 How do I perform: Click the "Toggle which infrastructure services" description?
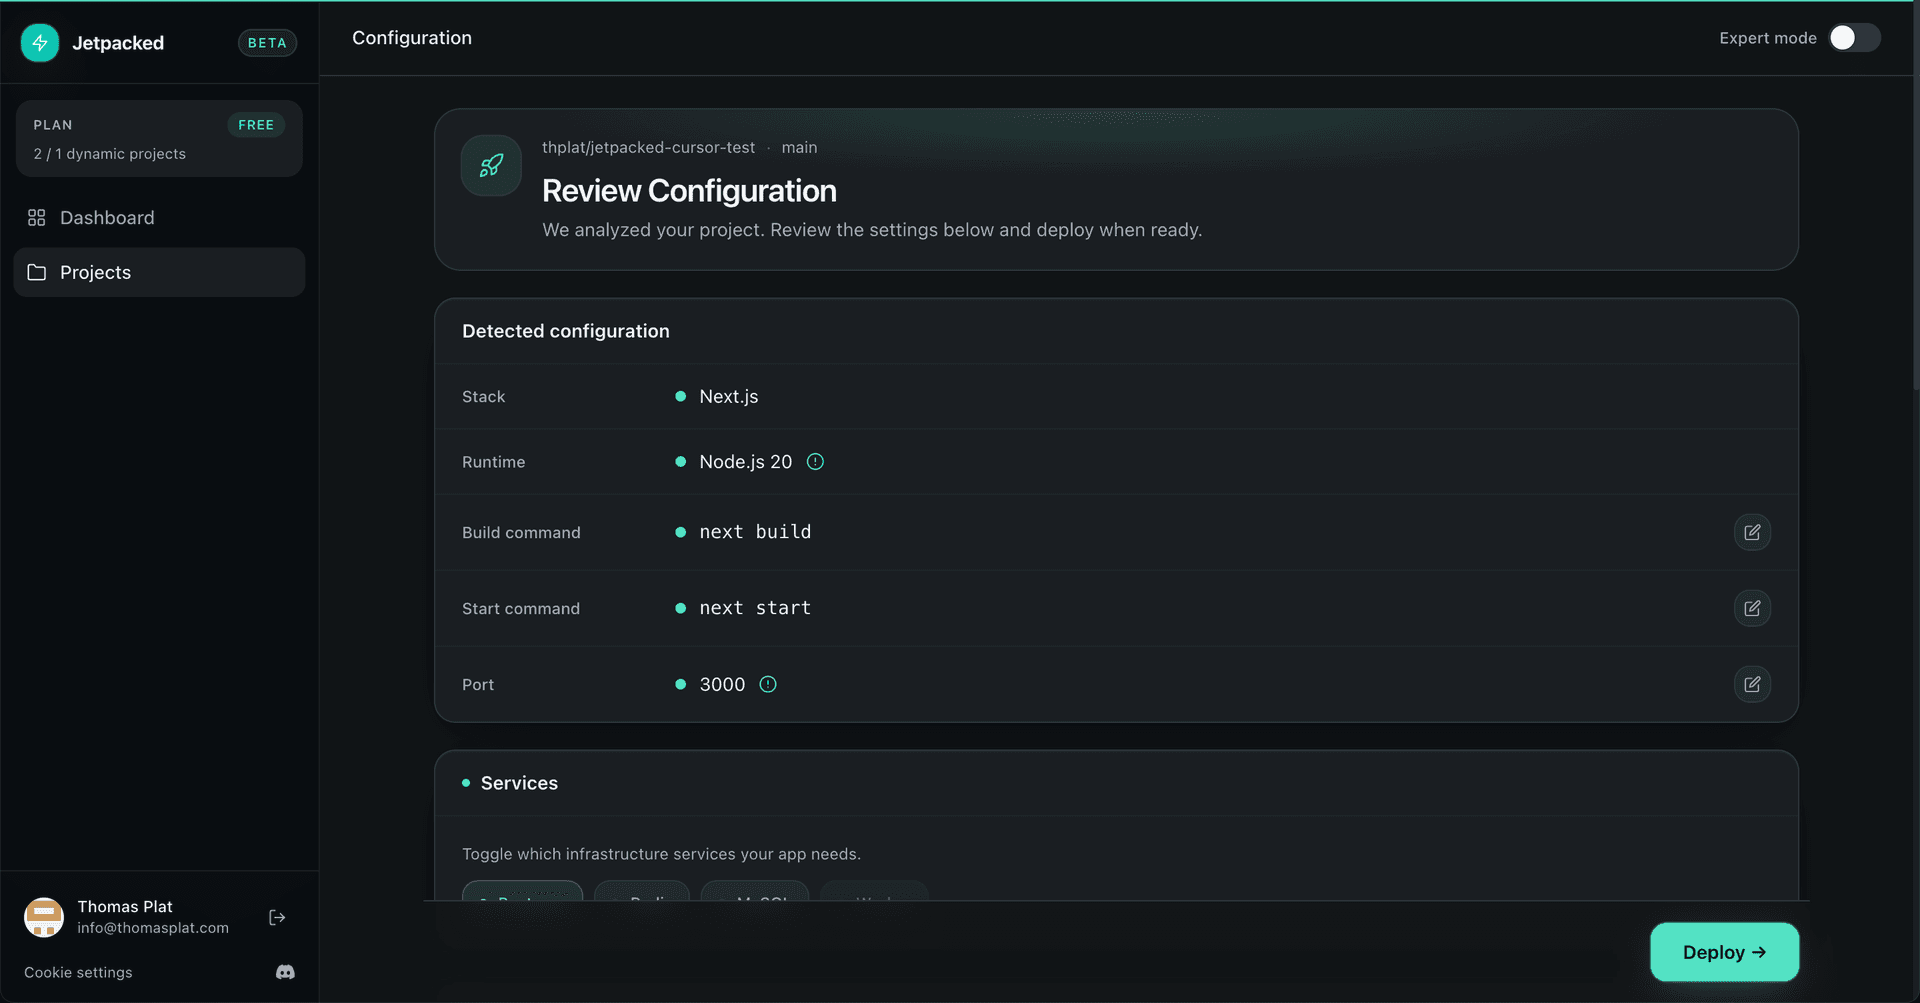(x=661, y=854)
